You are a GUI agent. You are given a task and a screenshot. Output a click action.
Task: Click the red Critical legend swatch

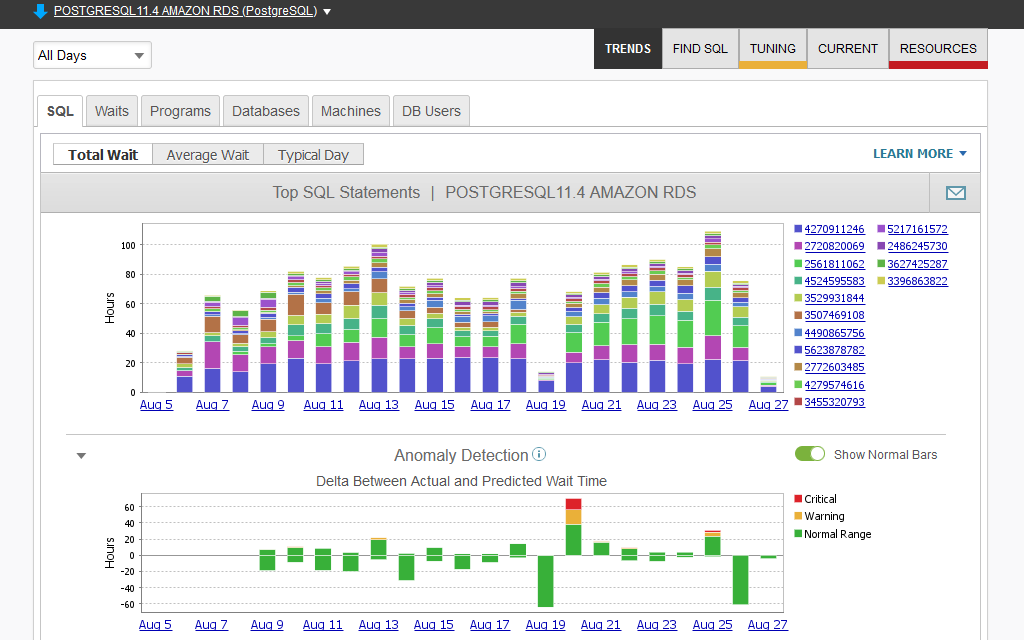tap(797, 499)
